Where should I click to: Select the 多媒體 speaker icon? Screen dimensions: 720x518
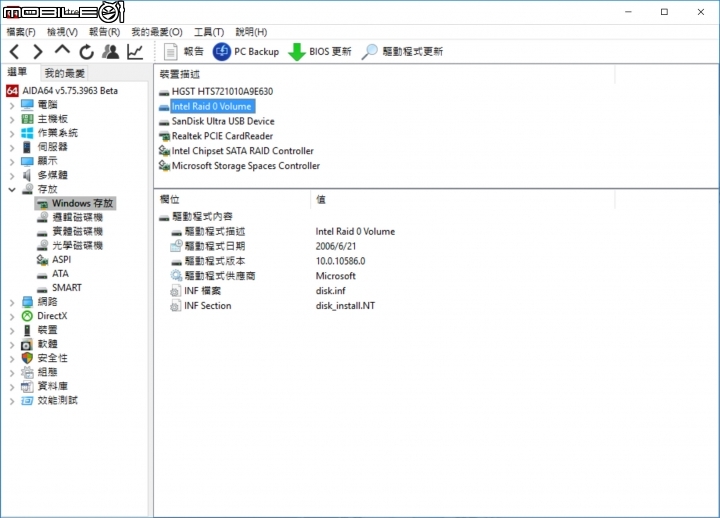27,175
